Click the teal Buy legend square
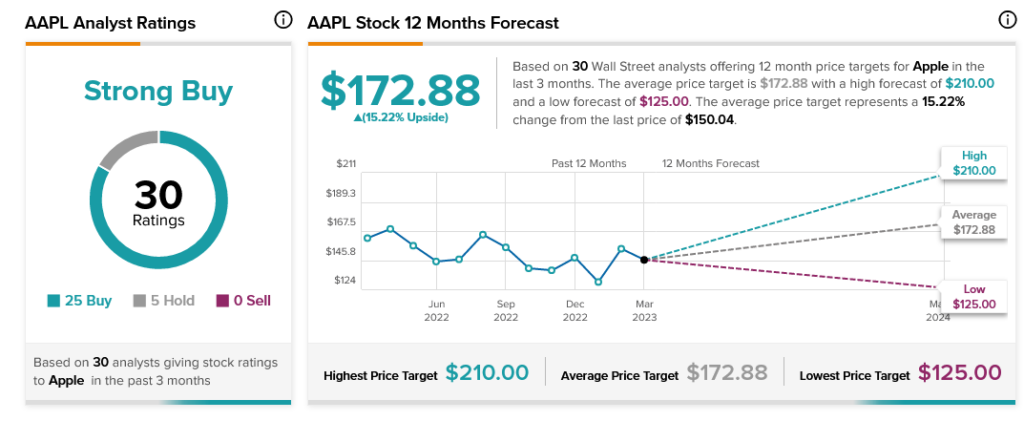Screen dimensions: 1024x421 click(x=54, y=301)
